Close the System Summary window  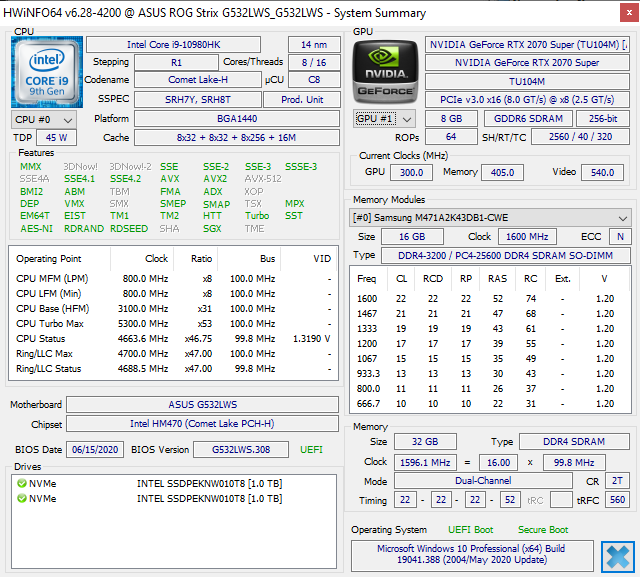[630, 13]
